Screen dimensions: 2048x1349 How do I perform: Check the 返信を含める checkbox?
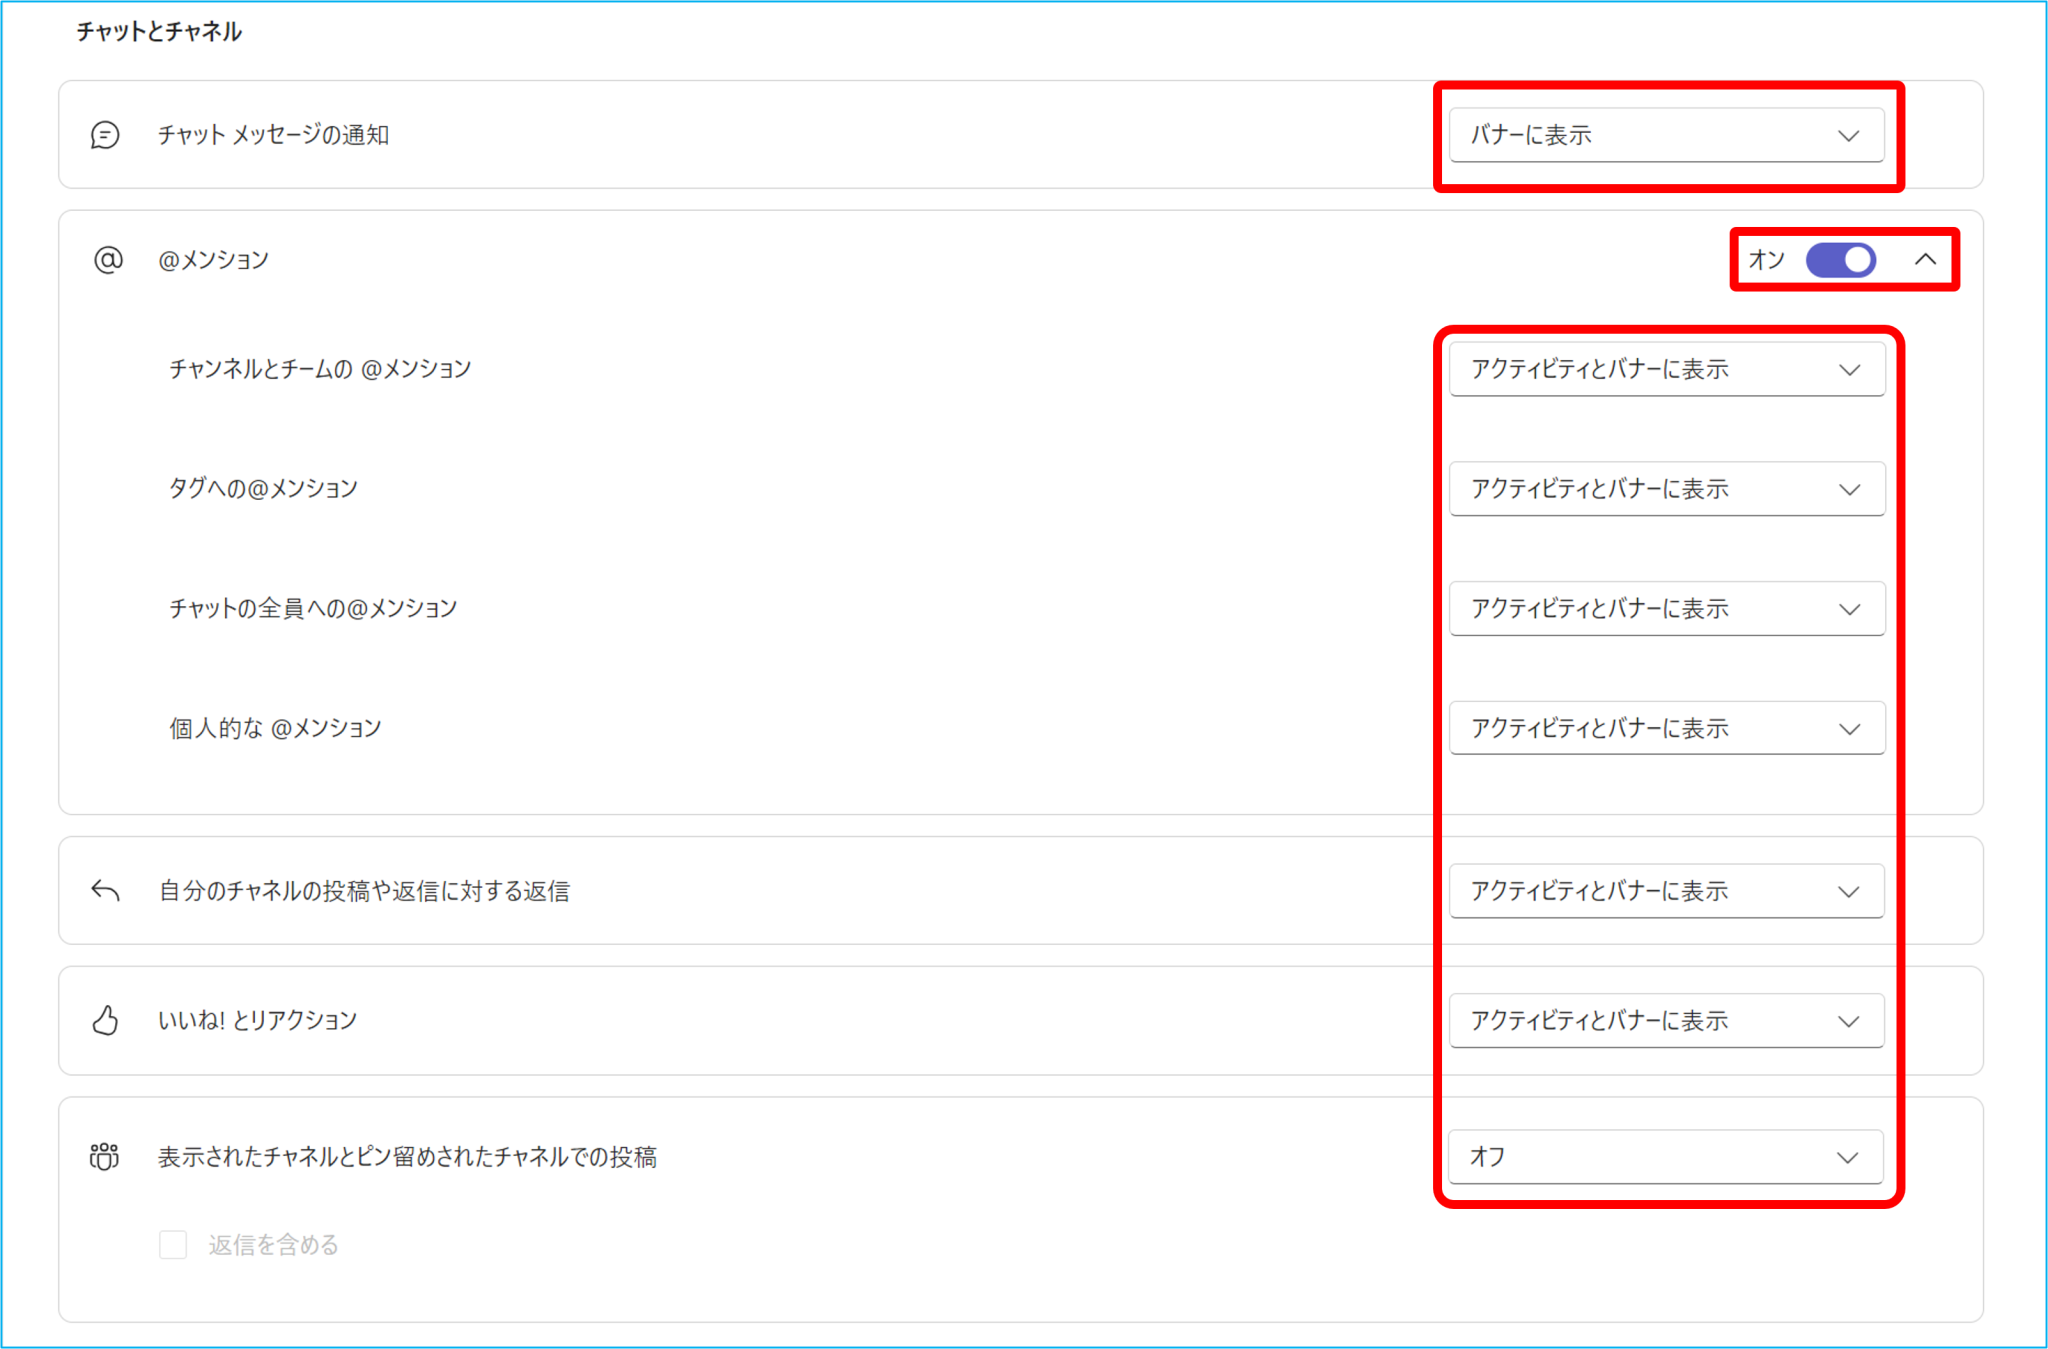[173, 1245]
